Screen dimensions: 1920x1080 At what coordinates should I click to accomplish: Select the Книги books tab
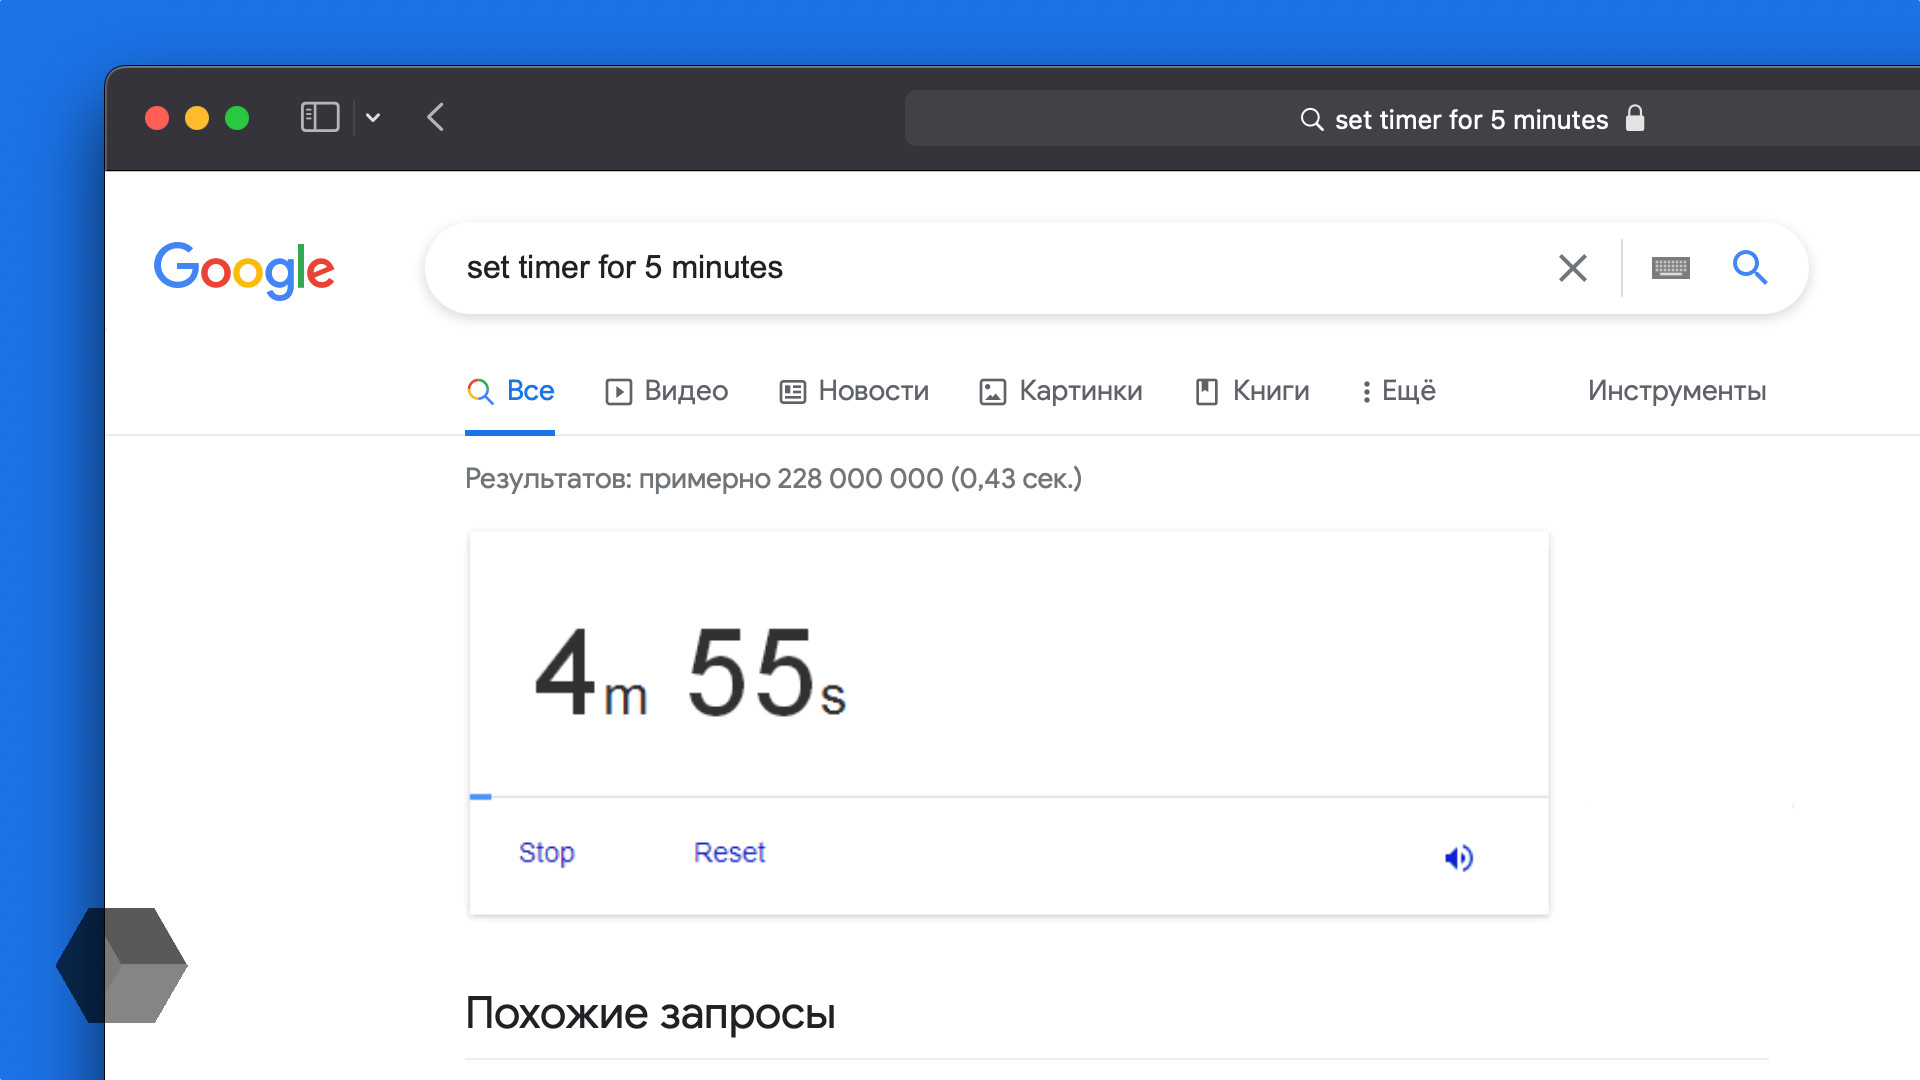pyautogui.click(x=1252, y=391)
